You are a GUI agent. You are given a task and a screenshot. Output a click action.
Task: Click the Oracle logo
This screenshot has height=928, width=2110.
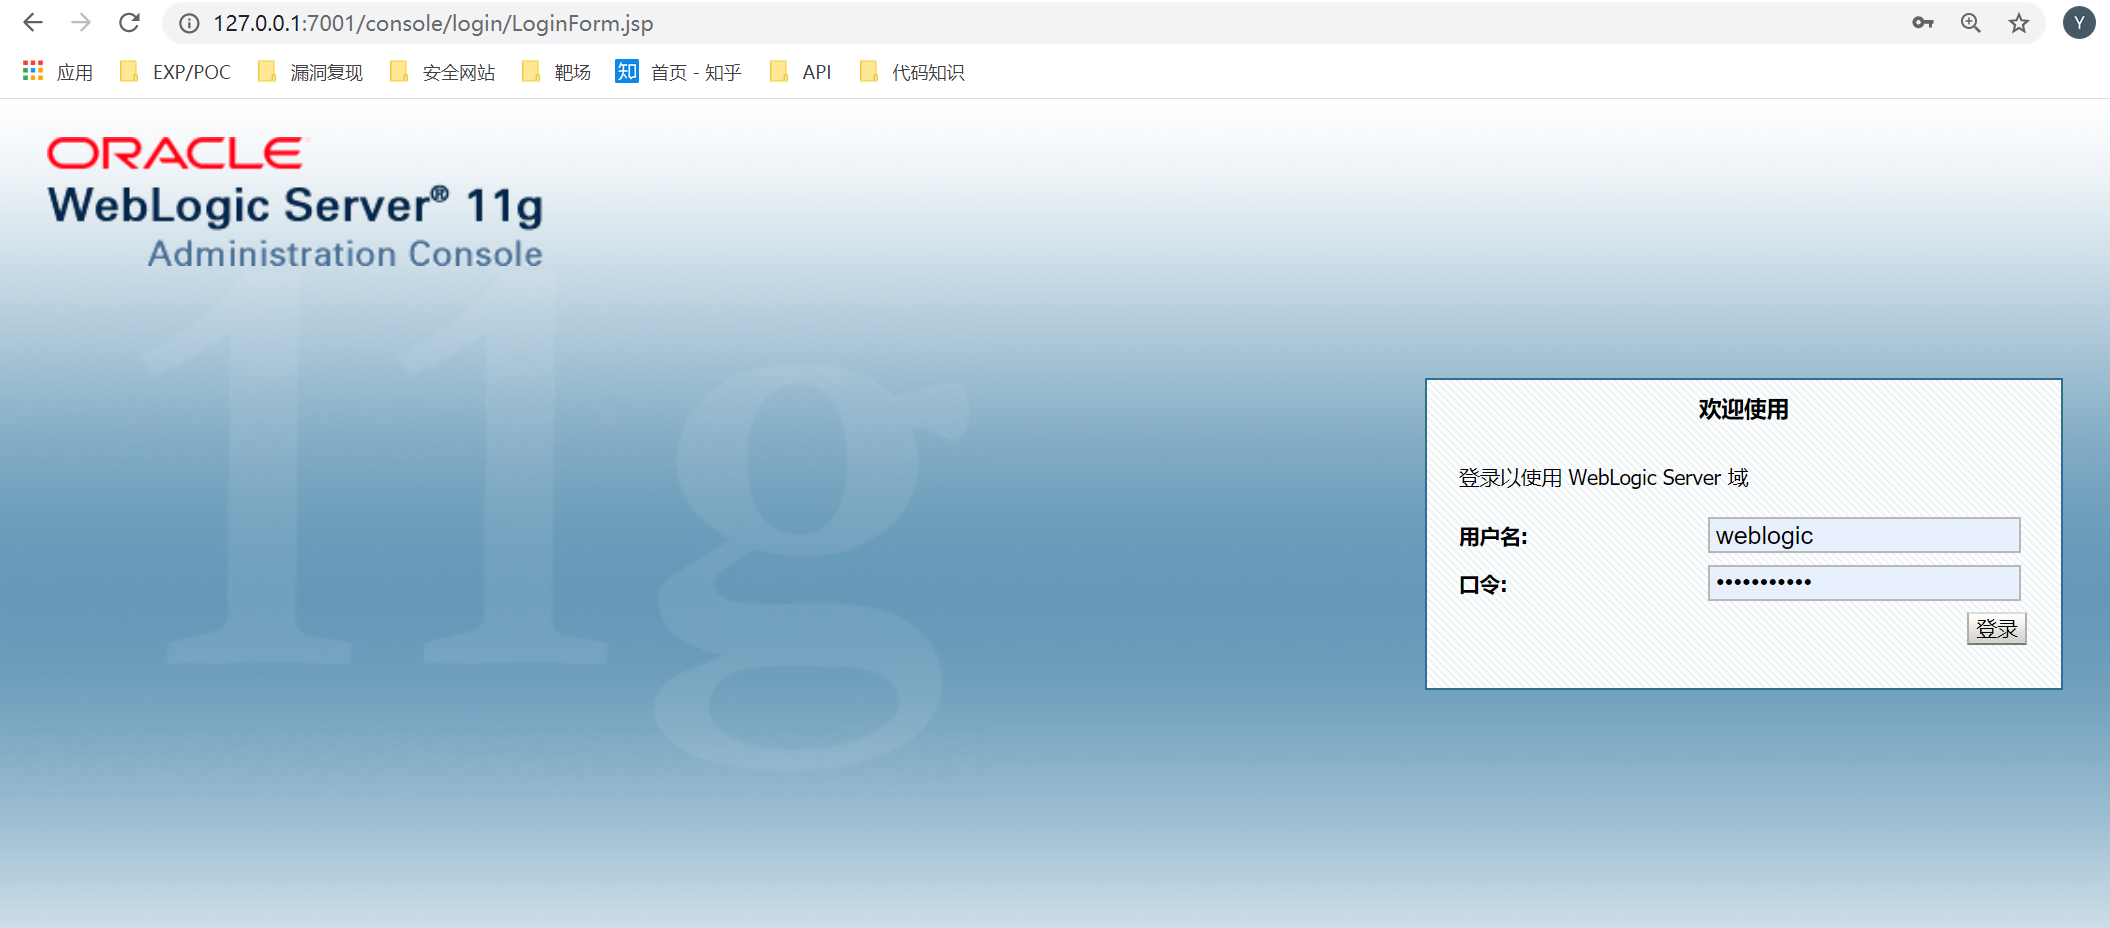point(176,153)
